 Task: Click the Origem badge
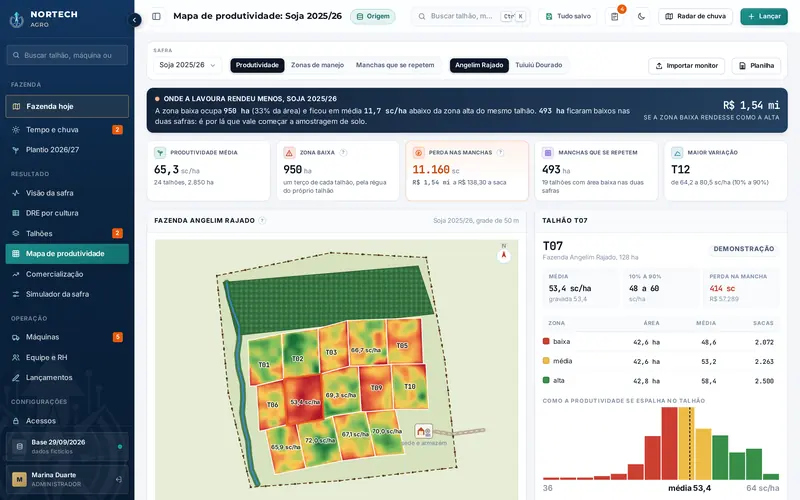click(x=373, y=16)
